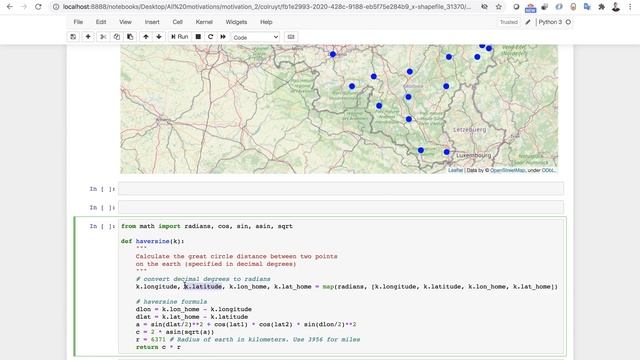Open the Insert menu

(x=152, y=22)
